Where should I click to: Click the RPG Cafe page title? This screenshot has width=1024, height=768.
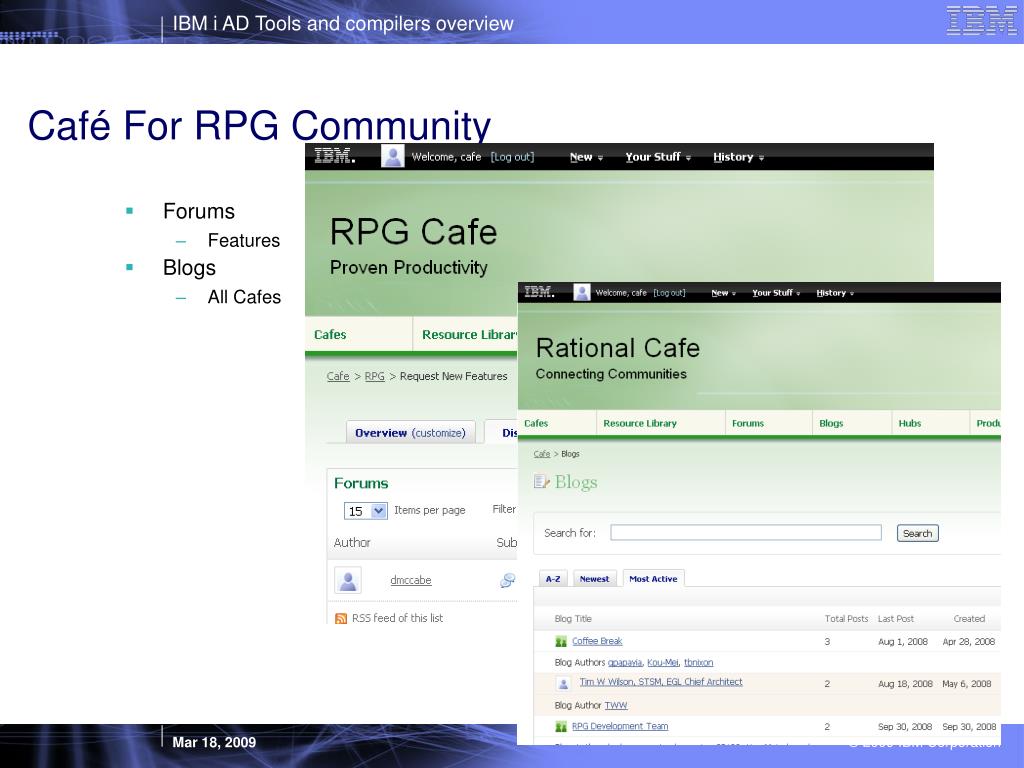(413, 232)
